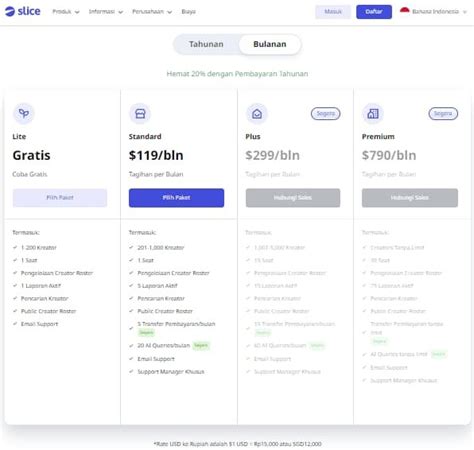474x450 pixels.
Task: Click the Standard plan storefront icon
Action: pyautogui.click(x=140, y=114)
